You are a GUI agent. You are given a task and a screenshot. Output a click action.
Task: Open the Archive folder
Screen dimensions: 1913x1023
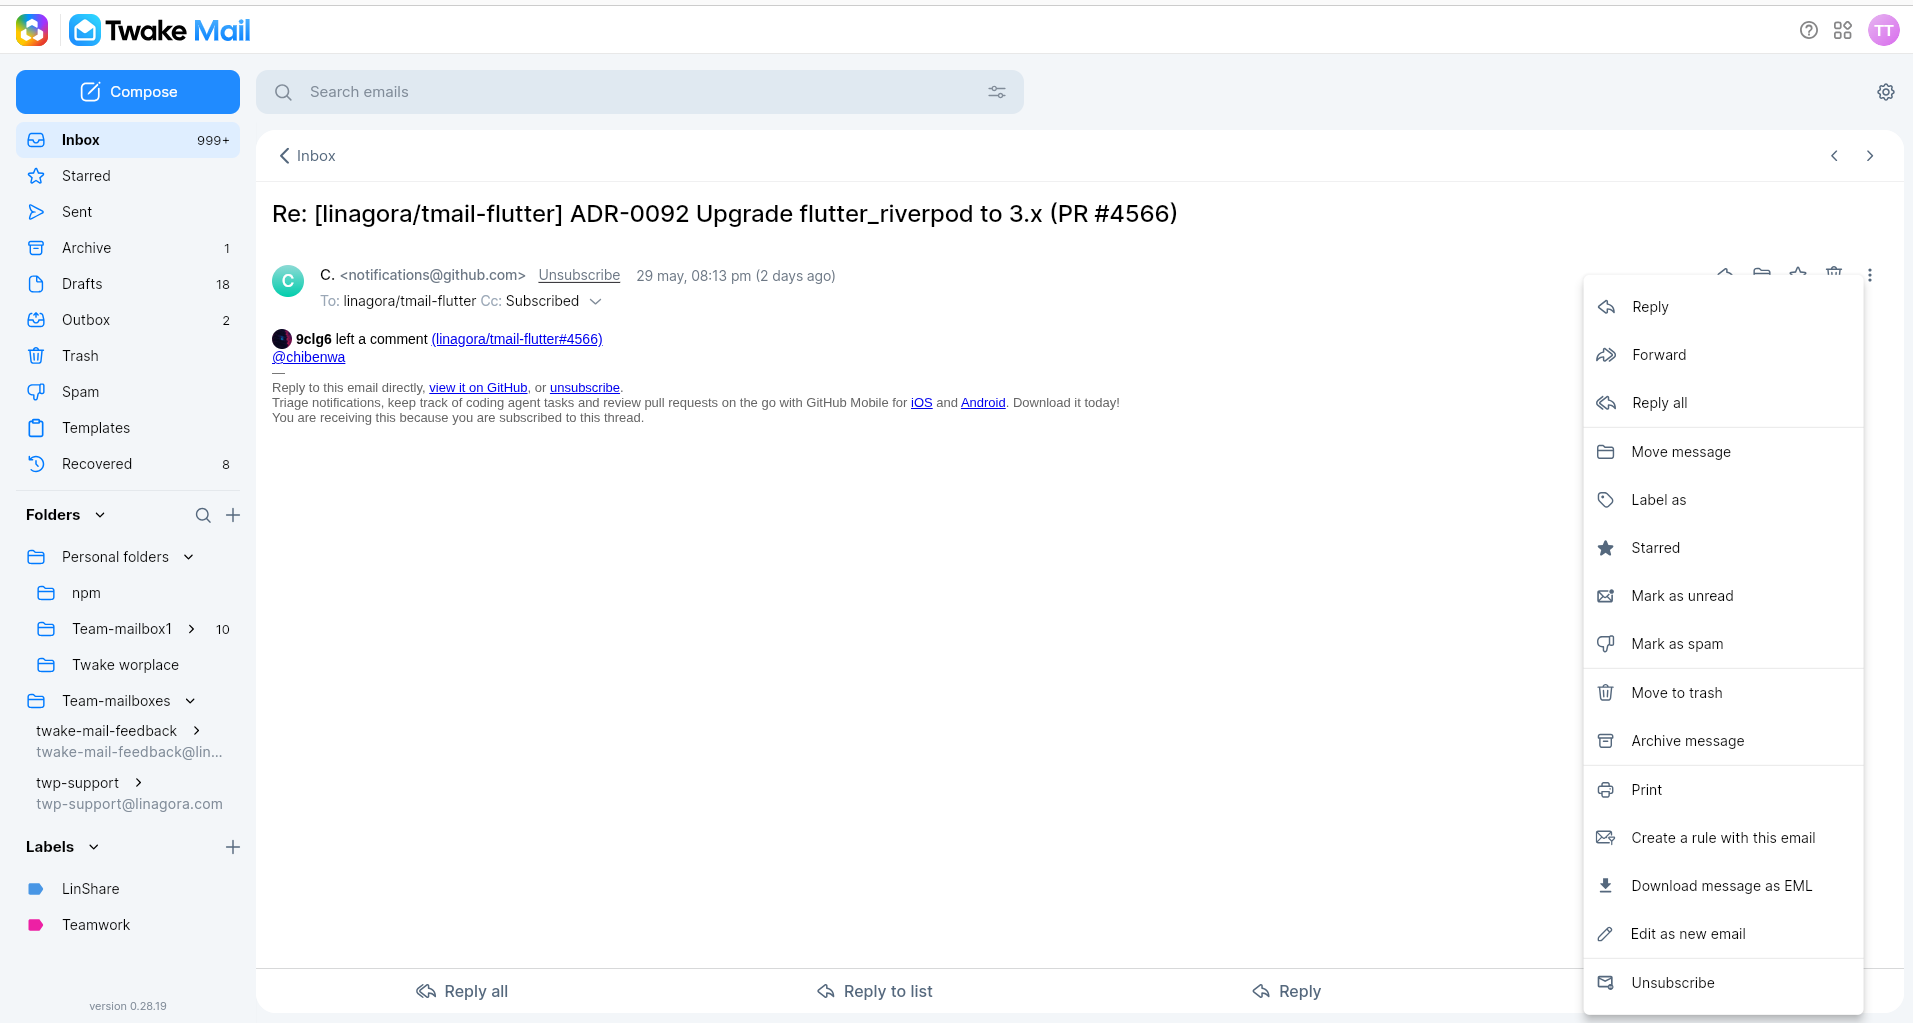tap(128, 248)
